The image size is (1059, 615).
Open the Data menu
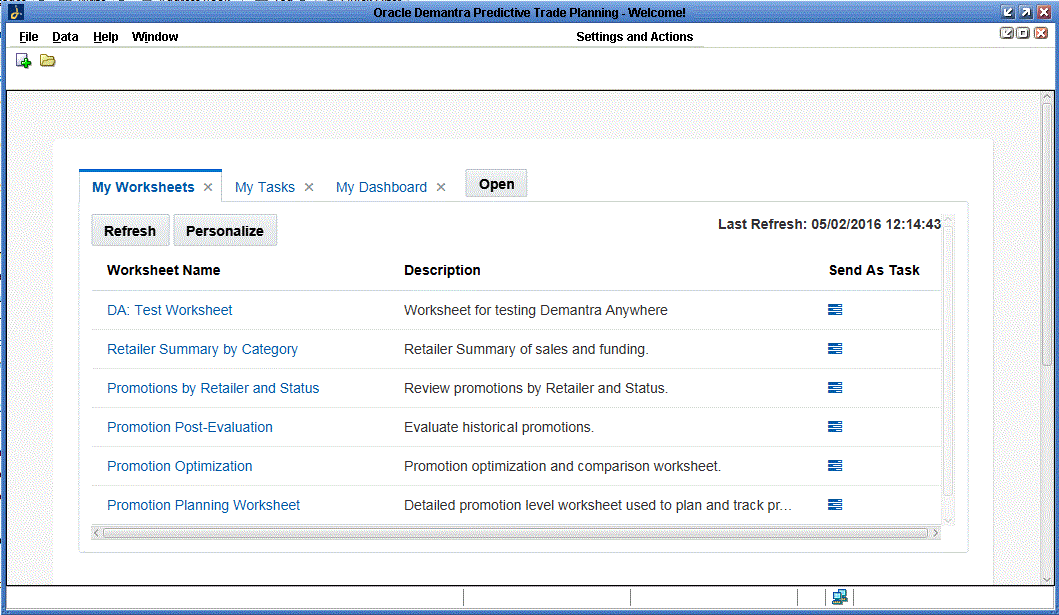pos(65,36)
